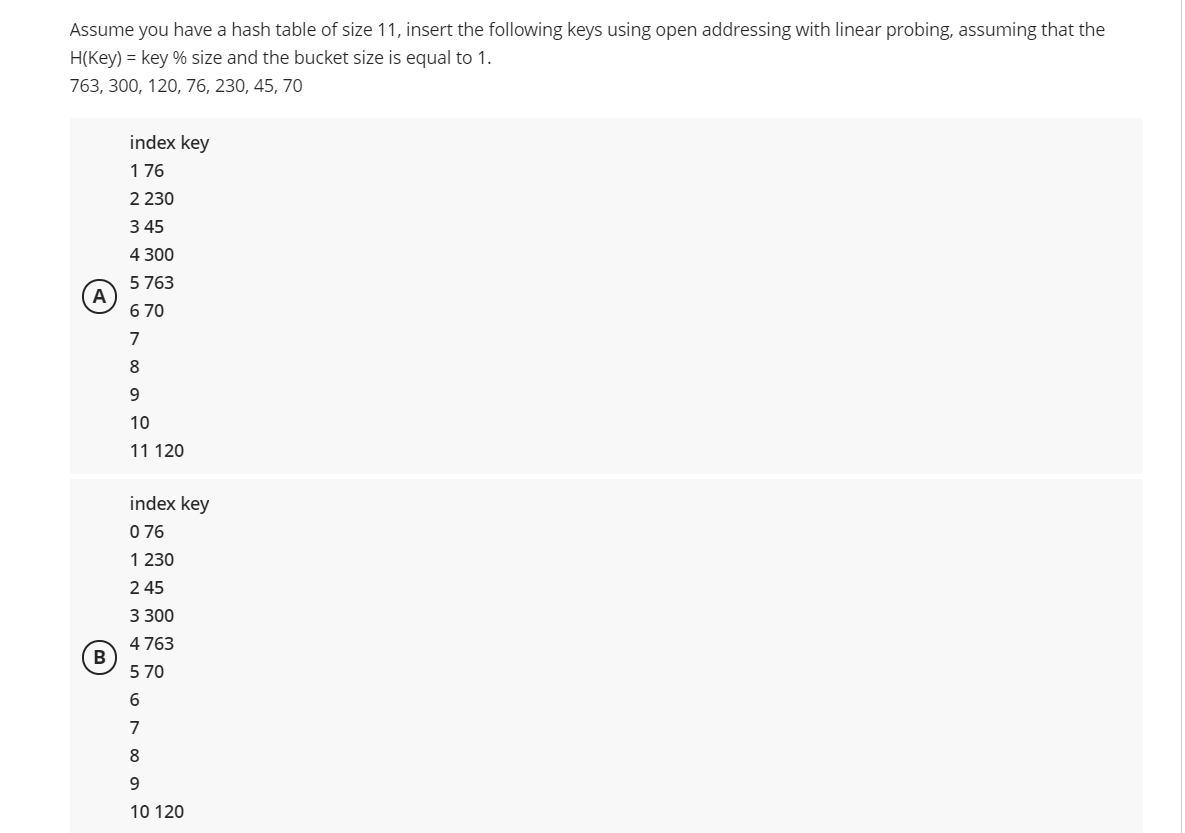Click the row showing '11 120' in option A
Viewport: 1185px width, 833px height.
pos(156,451)
